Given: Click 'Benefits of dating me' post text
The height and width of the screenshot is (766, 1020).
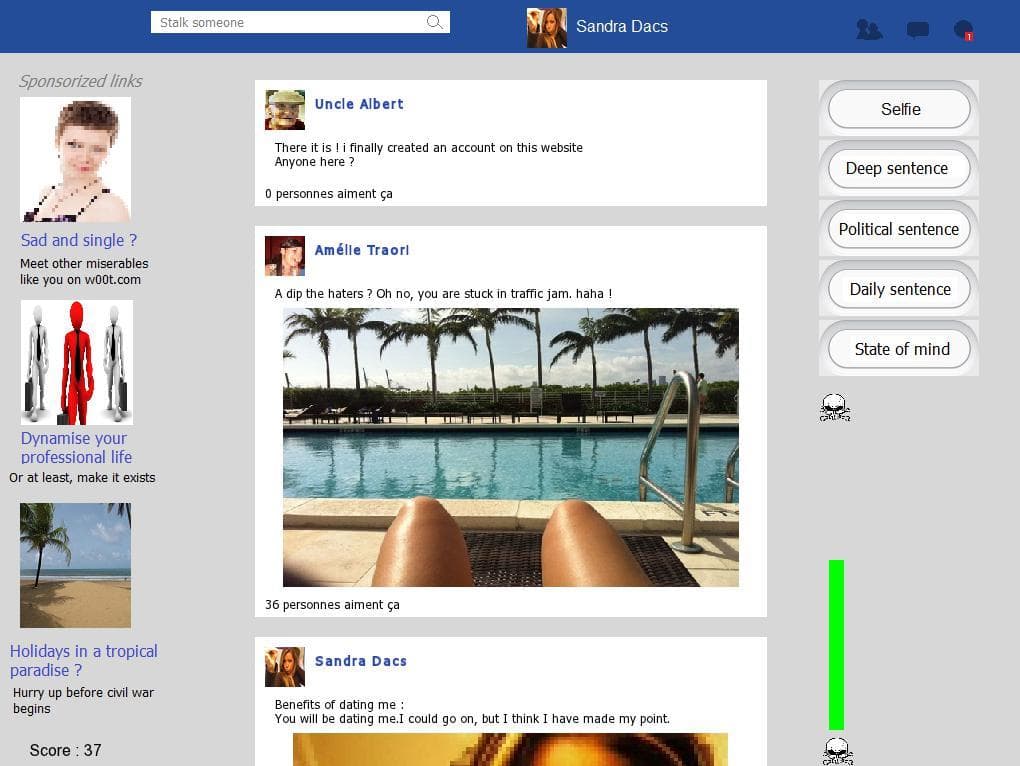Looking at the screenshot, I should (x=472, y=711).
